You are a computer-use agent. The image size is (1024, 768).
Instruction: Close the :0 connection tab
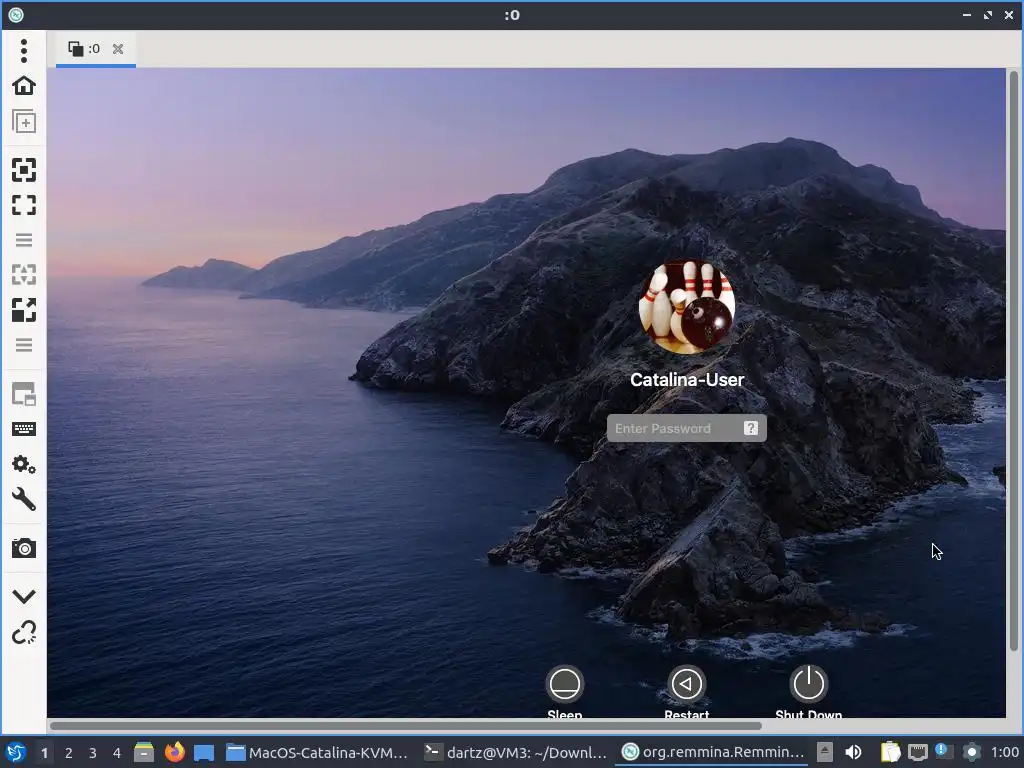(118, 49)
